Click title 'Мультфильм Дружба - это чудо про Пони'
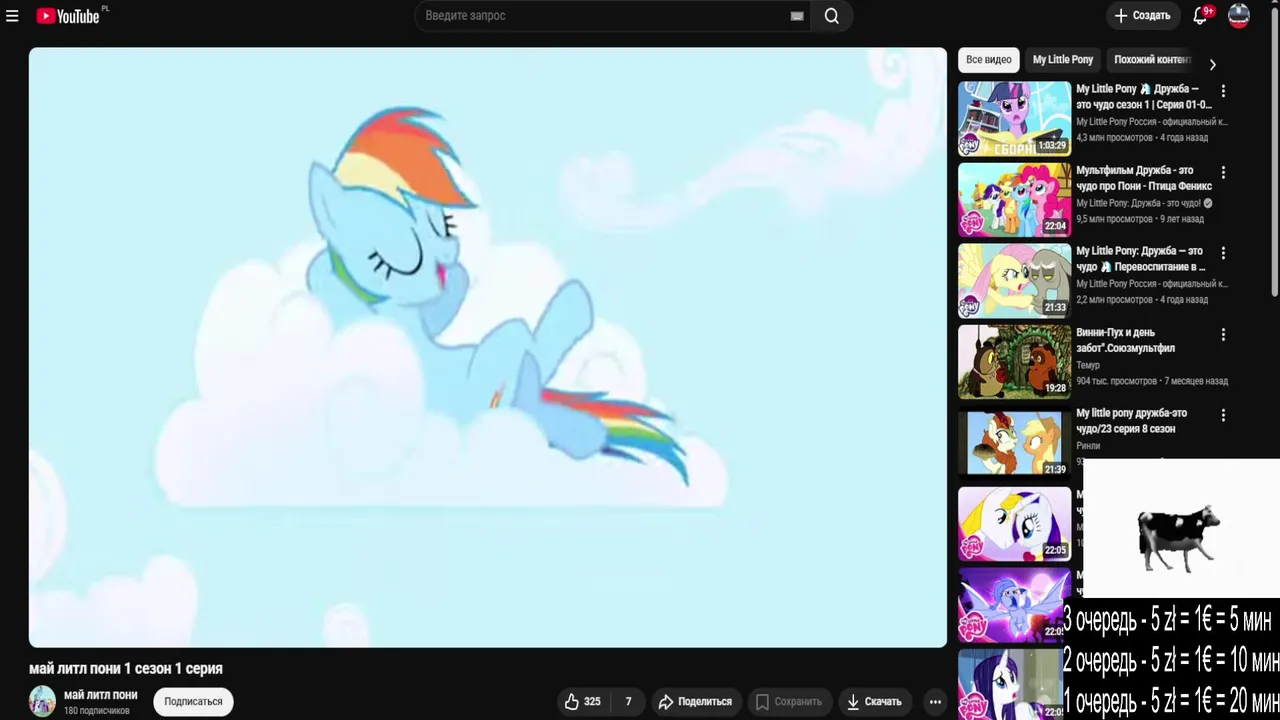The width and height of the screenshot is (1280, 720). tap(1143, 178)
